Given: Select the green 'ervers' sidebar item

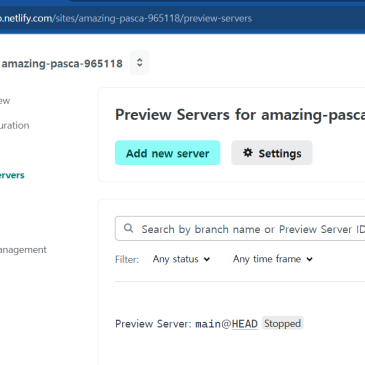Looking at the screenshot, I should (12, 175).
